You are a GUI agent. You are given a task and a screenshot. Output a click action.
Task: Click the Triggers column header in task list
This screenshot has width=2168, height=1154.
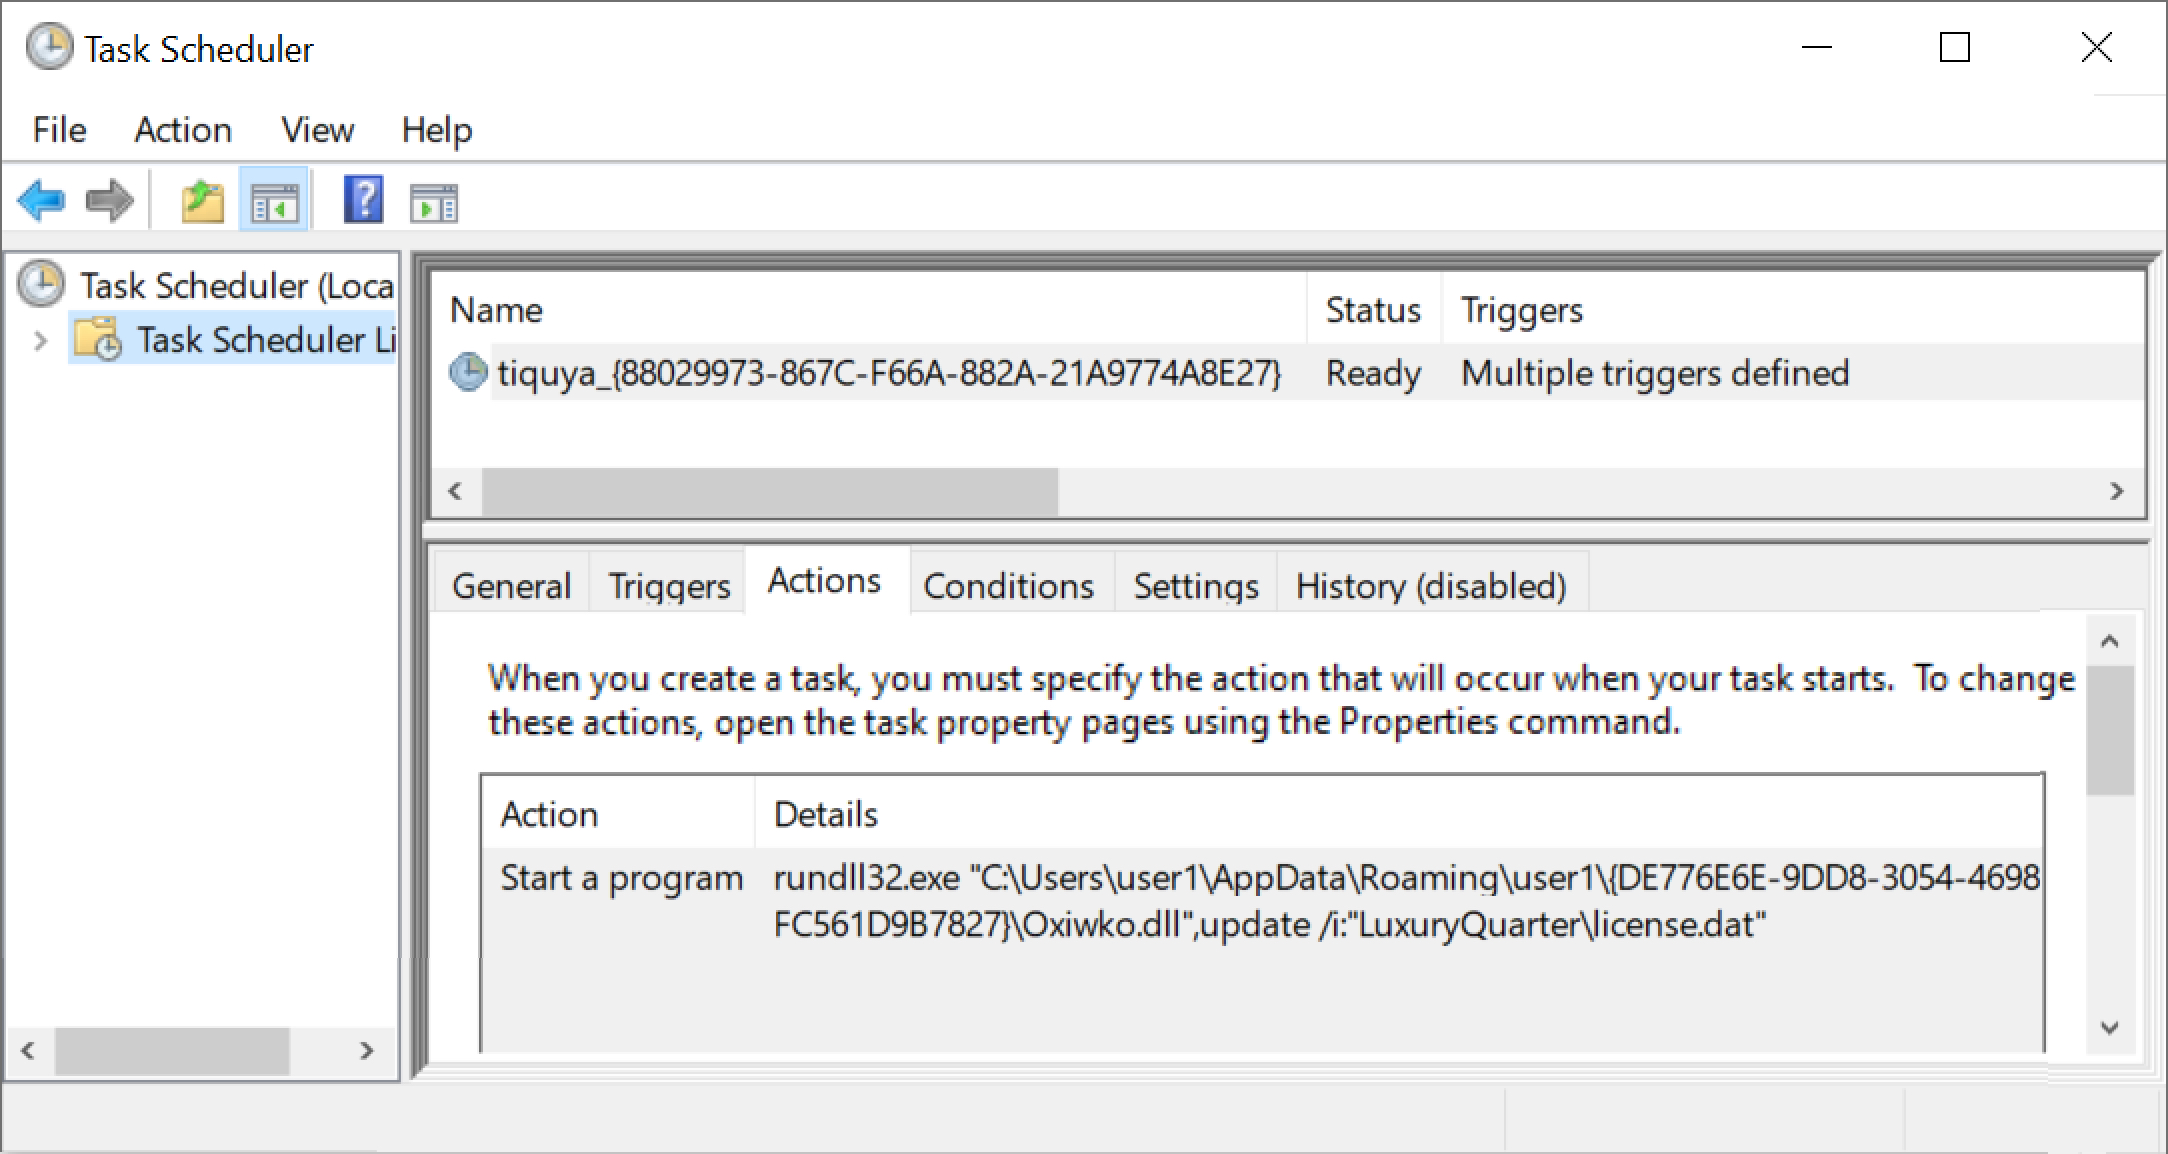[x=1521, y=310]
